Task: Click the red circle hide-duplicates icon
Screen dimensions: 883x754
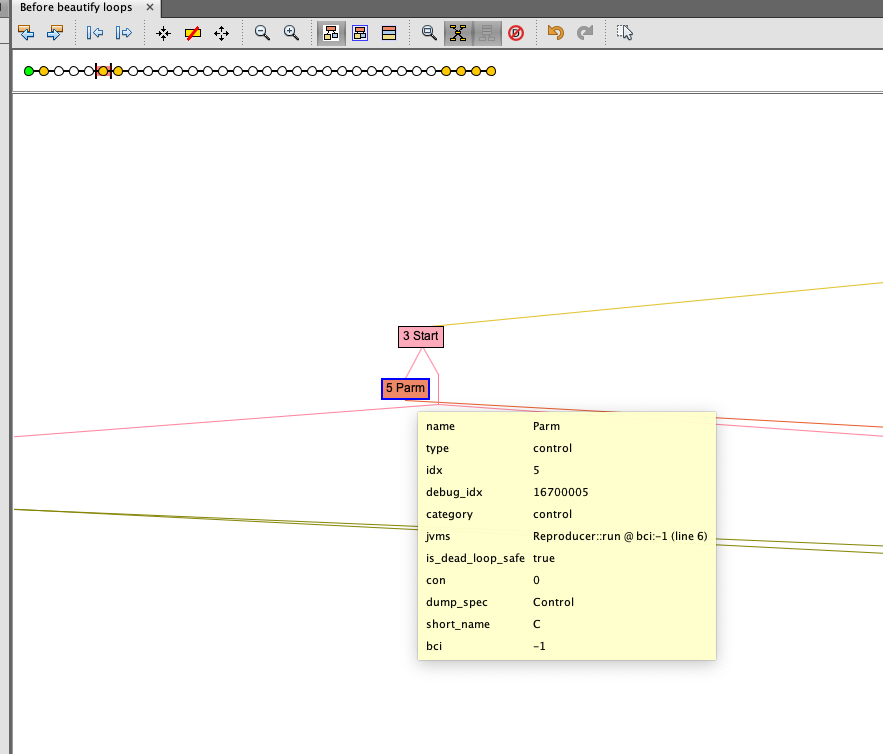Action: (516, 33)
